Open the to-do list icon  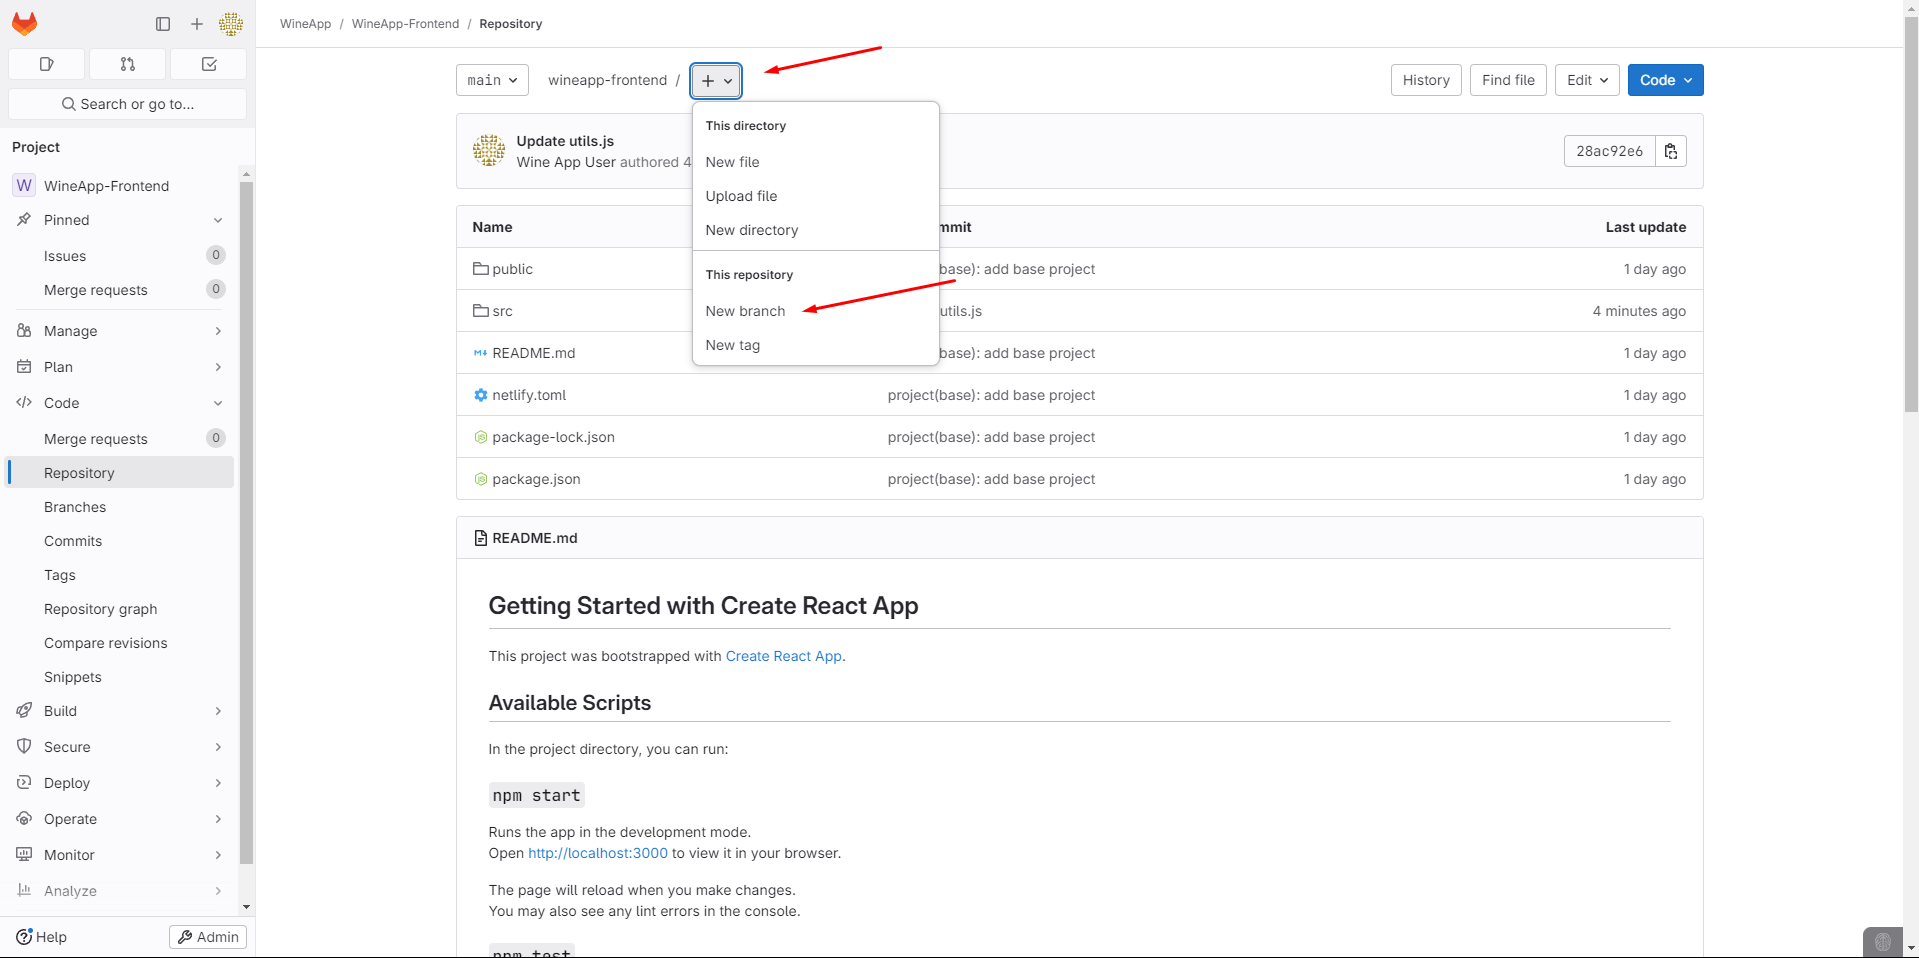click(209, 64)
